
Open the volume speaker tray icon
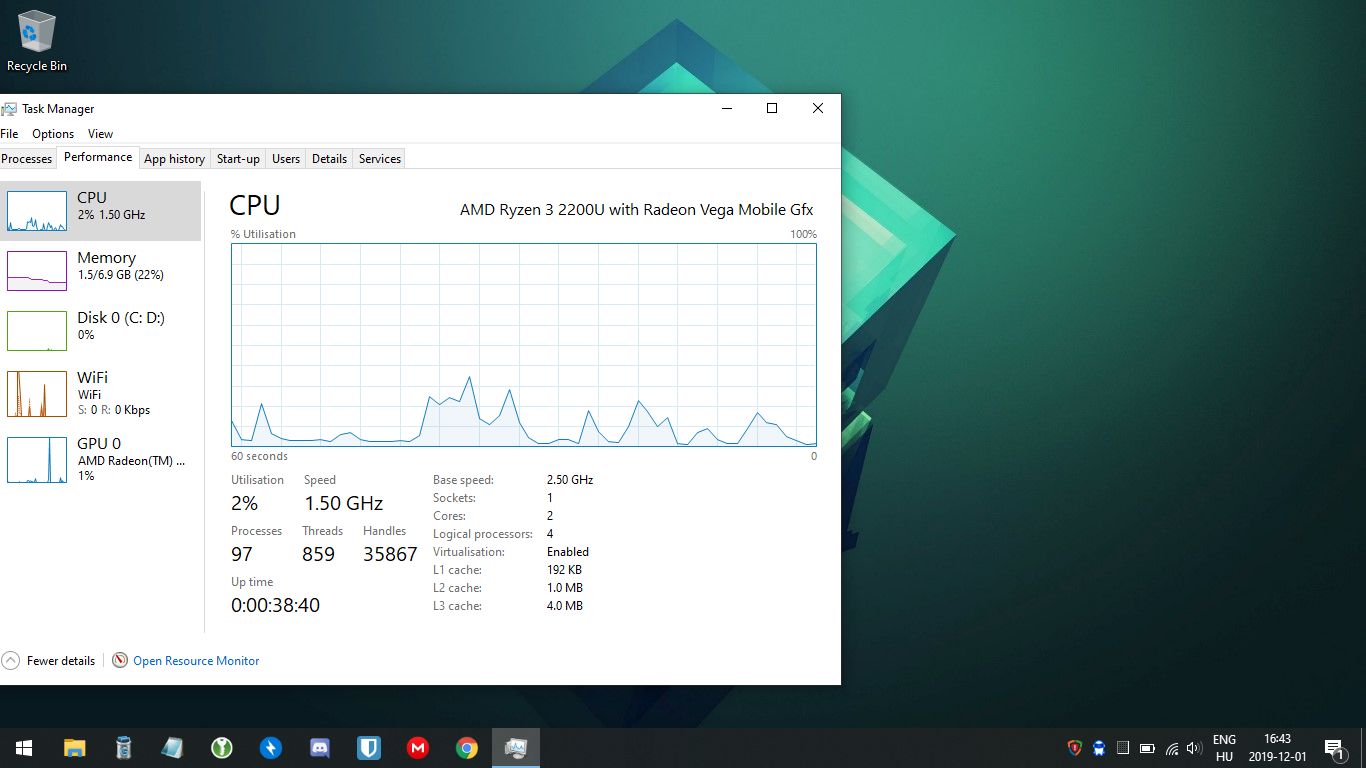click(x=1193, y=748)
